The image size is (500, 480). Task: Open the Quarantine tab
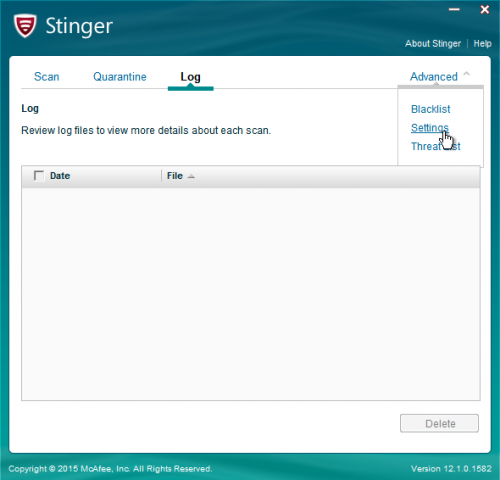[120, 77]
